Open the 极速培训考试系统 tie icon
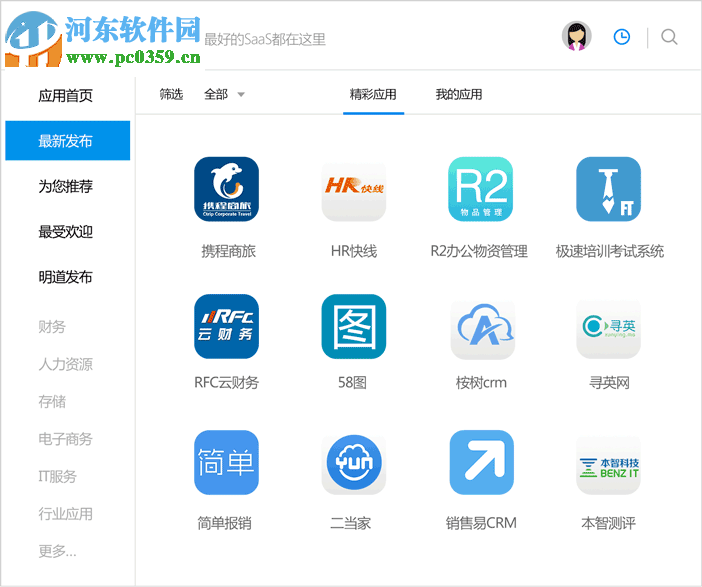 coord(608,189)
